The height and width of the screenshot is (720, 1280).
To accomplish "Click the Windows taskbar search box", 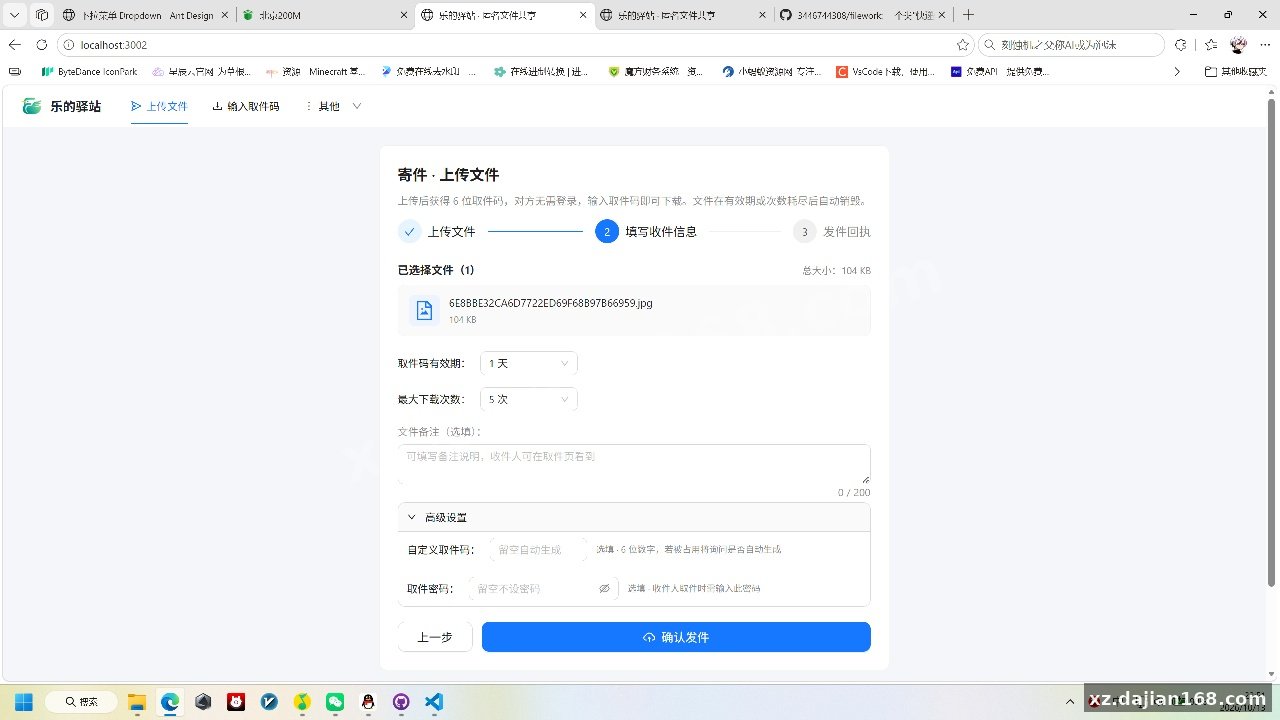I will coord(81,701).
